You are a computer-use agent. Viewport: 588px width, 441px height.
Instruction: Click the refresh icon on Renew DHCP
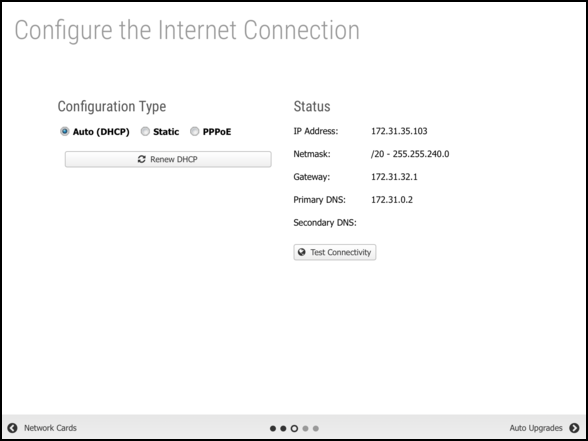tap(141, 159)
